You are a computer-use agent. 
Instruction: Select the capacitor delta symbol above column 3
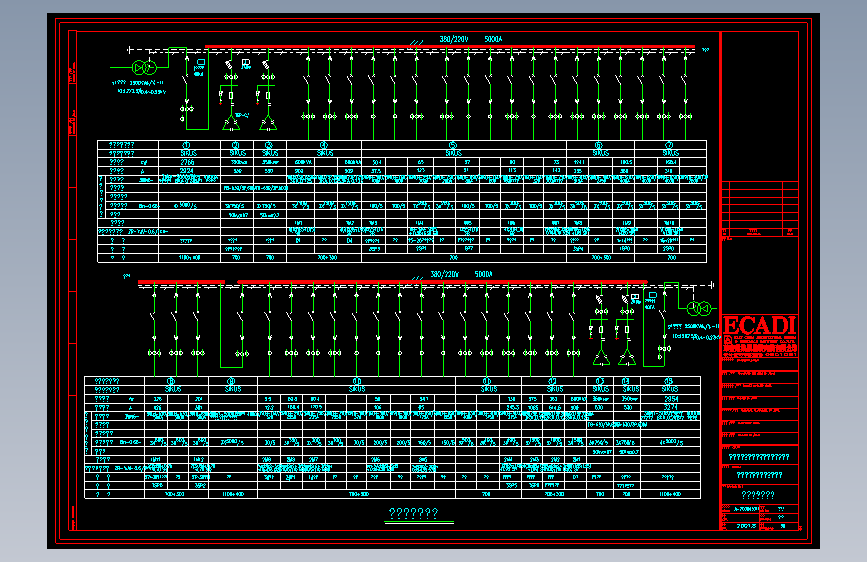point(268,123)
